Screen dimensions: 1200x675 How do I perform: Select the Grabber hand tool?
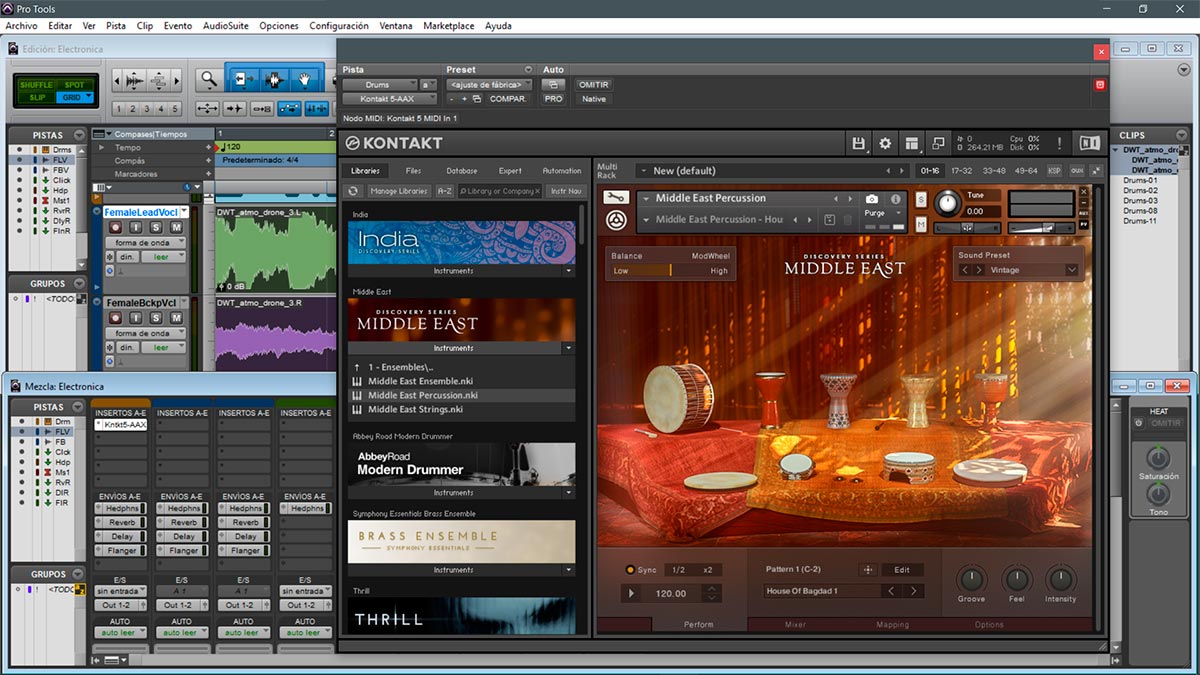click(304, 79)
